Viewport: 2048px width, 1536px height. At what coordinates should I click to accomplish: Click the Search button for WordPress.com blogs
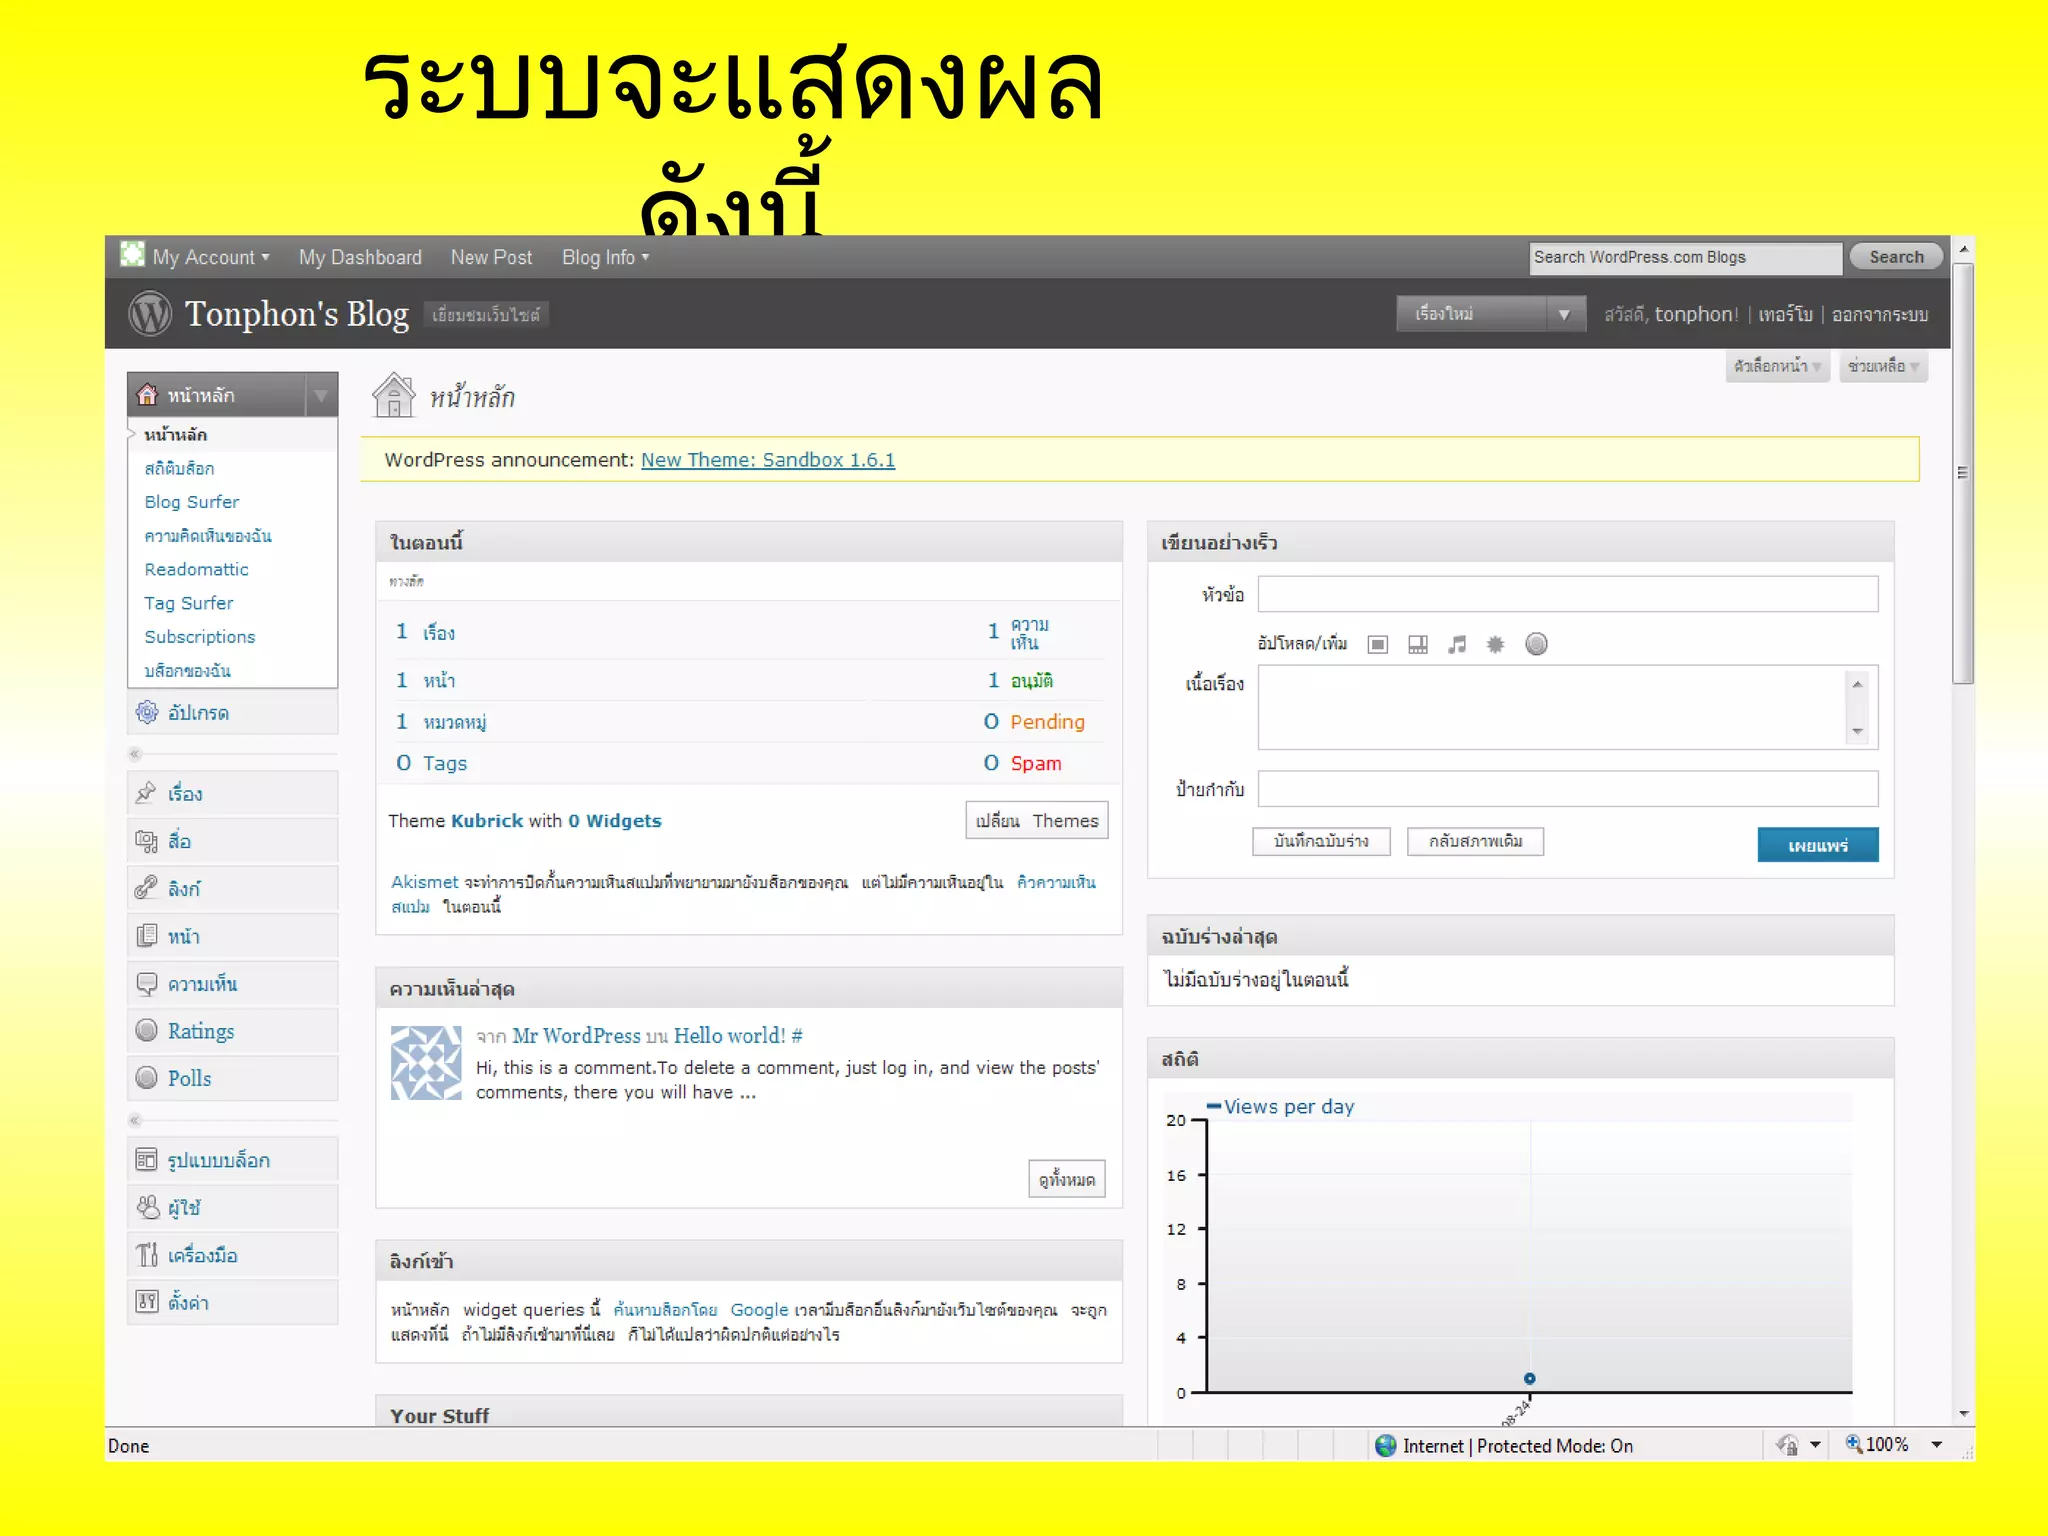(1896, 257)
